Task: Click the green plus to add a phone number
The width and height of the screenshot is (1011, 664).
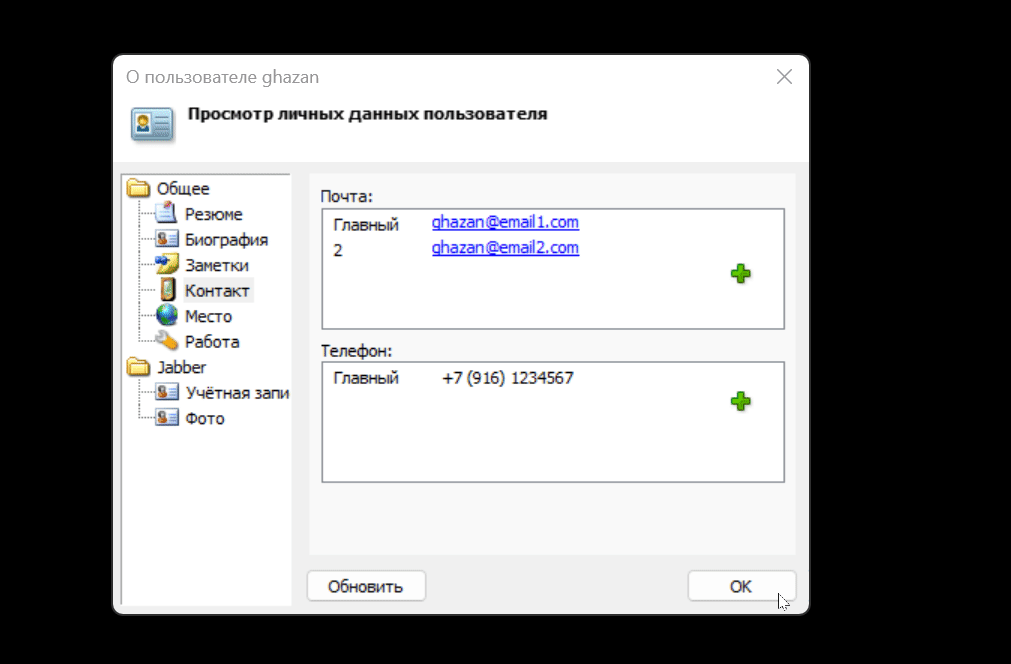Action: 739,400
